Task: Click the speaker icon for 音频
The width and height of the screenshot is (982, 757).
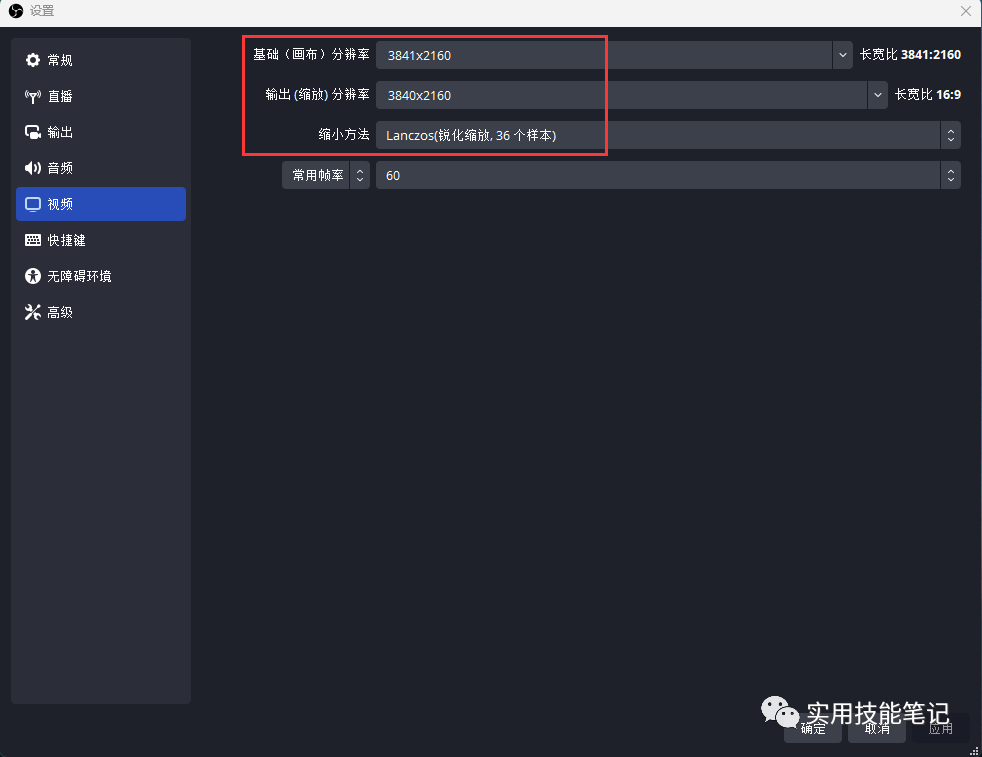Action: [x=33, y=168]
